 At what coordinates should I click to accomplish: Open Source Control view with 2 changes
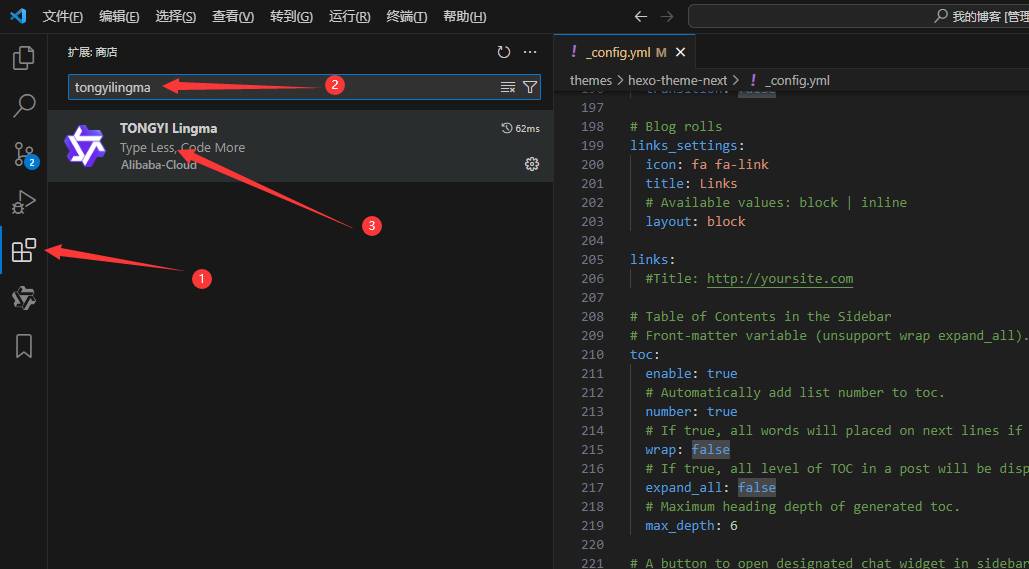(25, 154)
